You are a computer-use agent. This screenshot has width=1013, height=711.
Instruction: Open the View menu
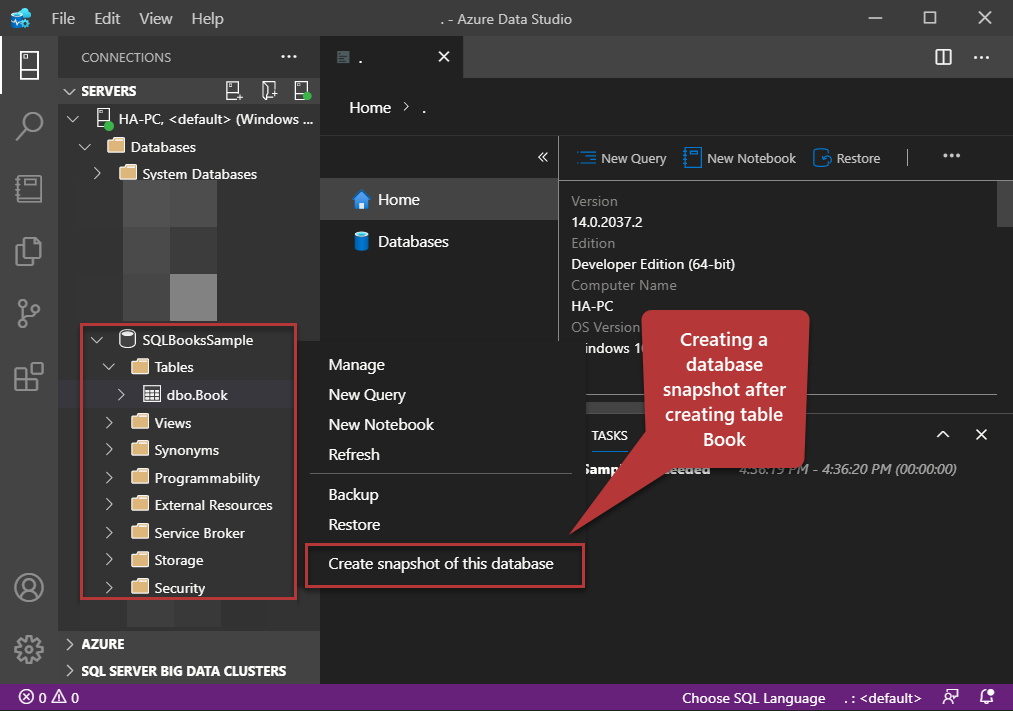click(156, 19)
